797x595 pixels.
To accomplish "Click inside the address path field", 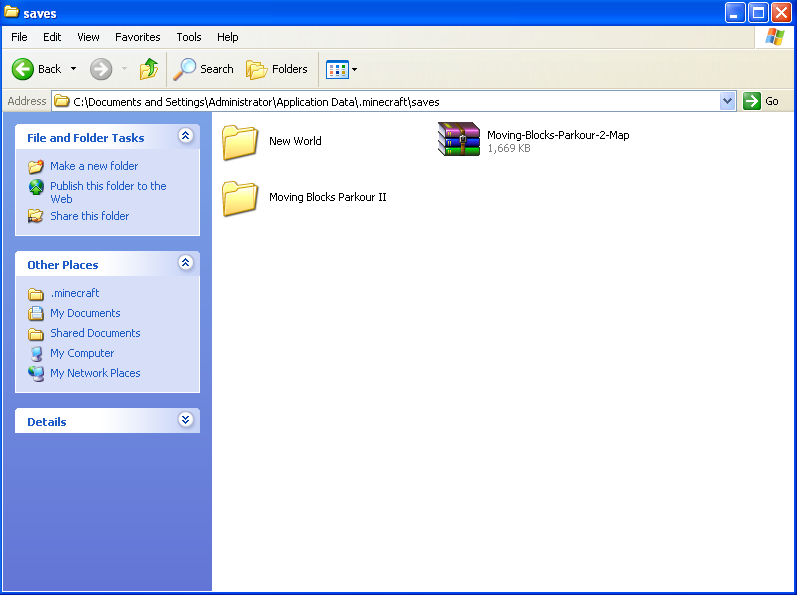I will [400, 101].
